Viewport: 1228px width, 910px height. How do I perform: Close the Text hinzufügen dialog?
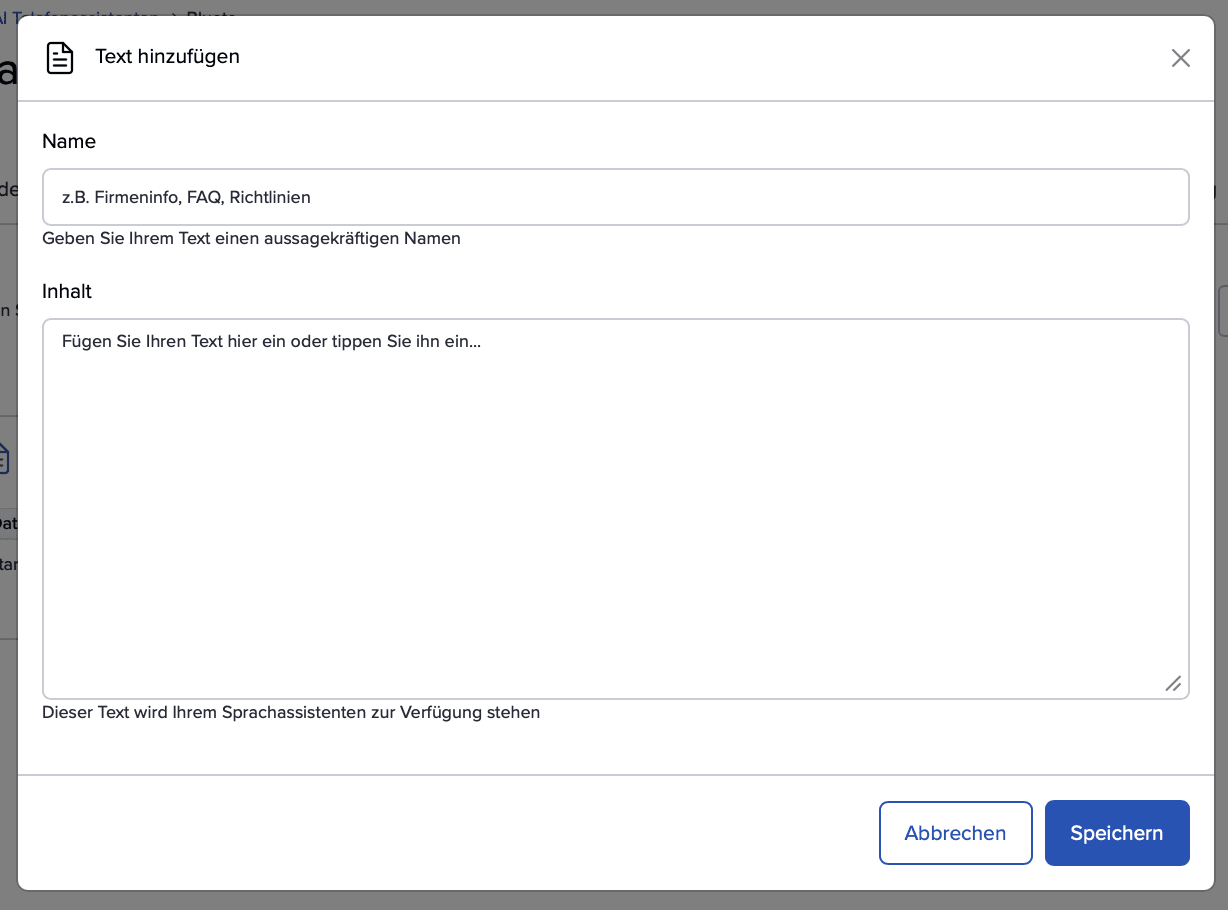(x=1181, y=58)
